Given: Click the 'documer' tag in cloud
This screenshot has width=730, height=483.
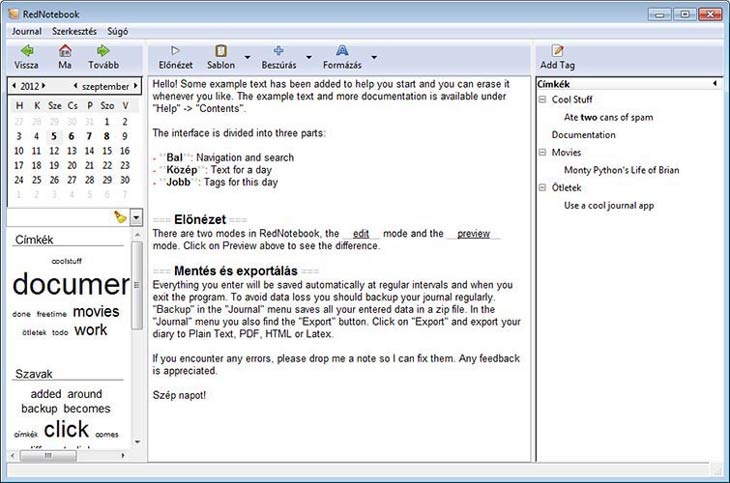Looking at the screenshot, I should [x=70, y=285].
